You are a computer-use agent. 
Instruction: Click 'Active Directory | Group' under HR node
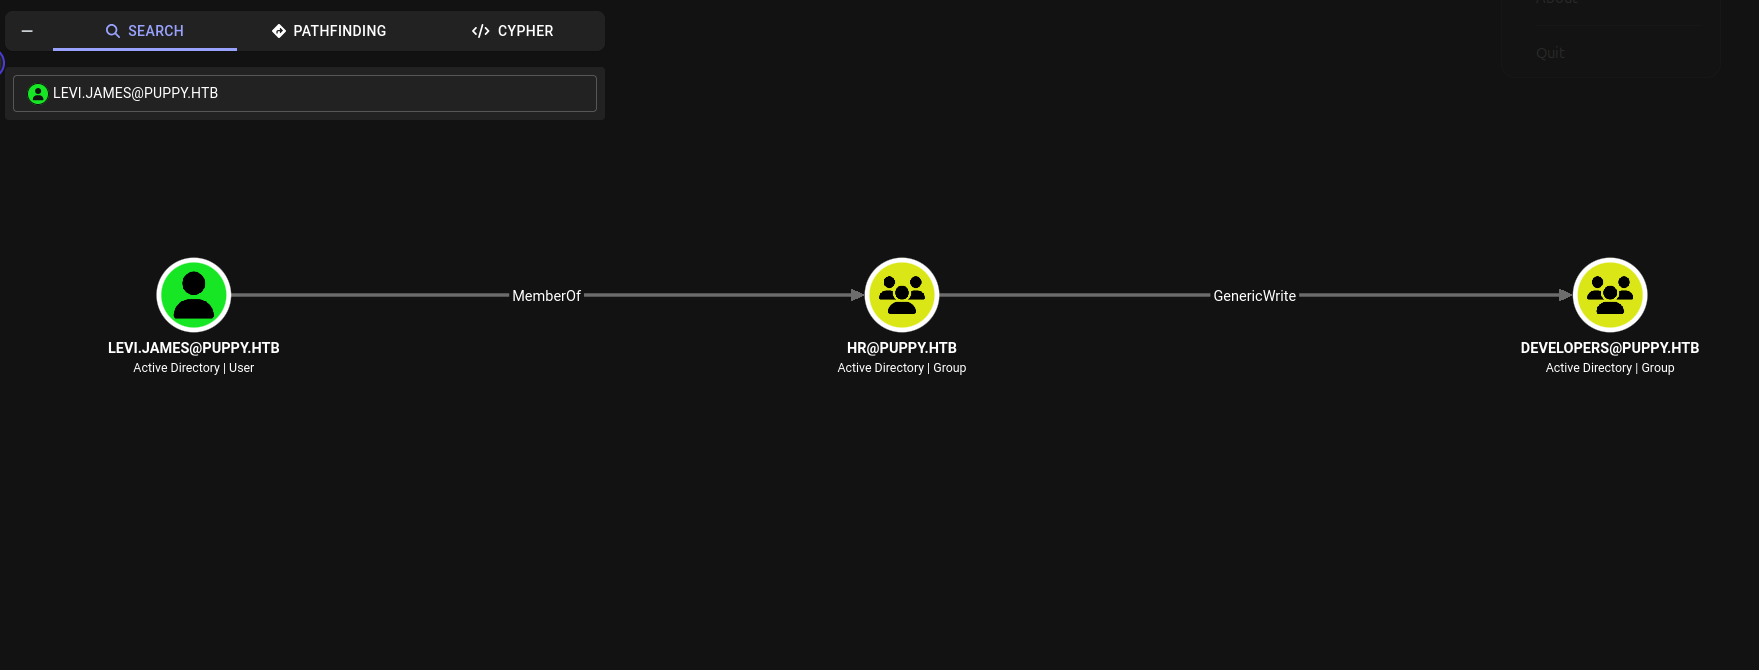pos(902,368)
